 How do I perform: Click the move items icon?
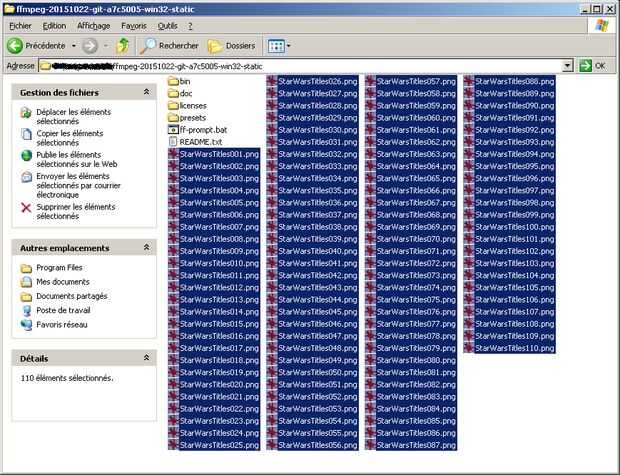tap(26, 113)
